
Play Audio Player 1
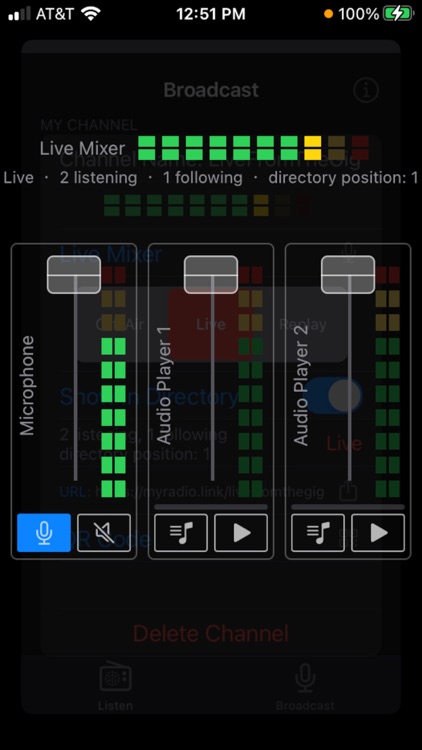241,533
